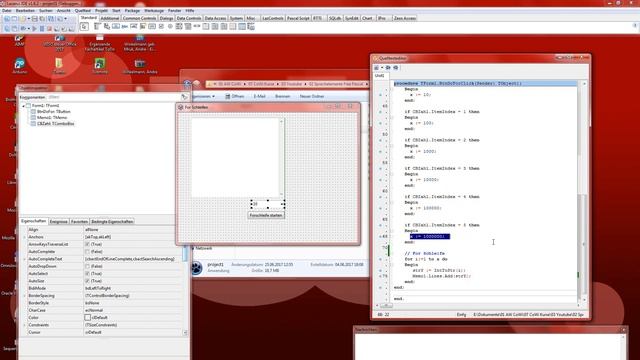Toggle the AutoComplete property checkbox
The height and width of the screenshot is (360, 640).
point(87,251)
